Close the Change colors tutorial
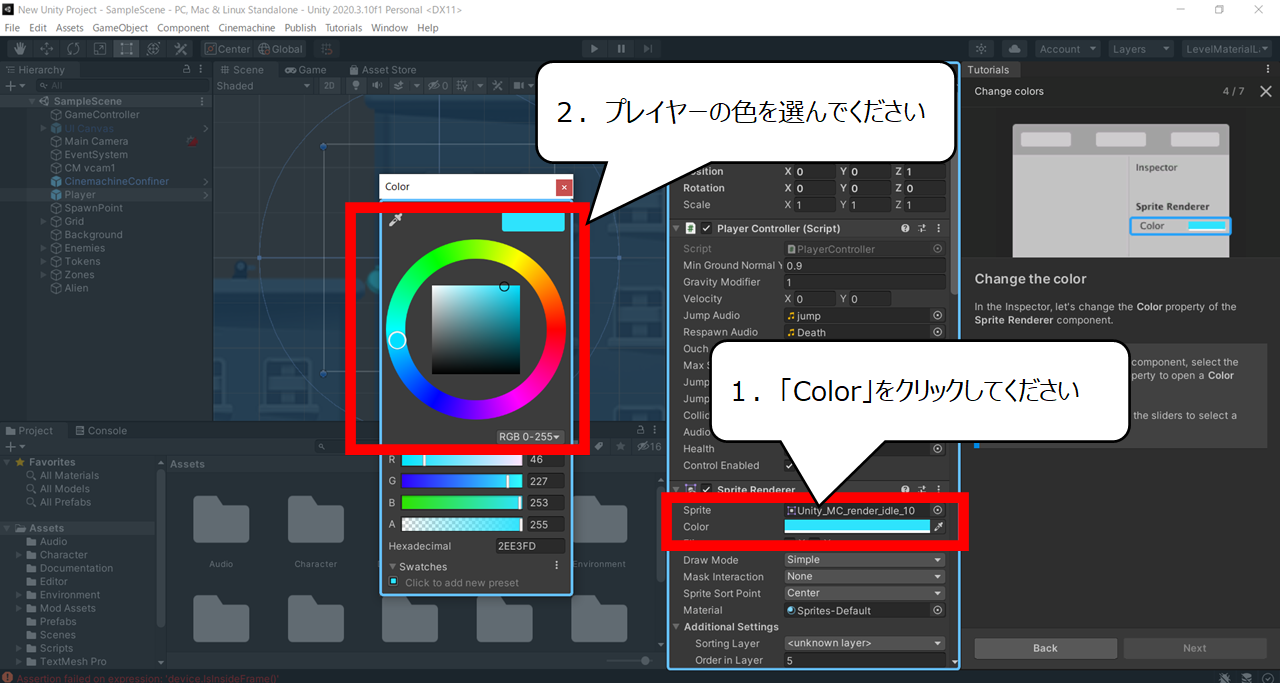 pyautogui.click(x=1265, y=91)
